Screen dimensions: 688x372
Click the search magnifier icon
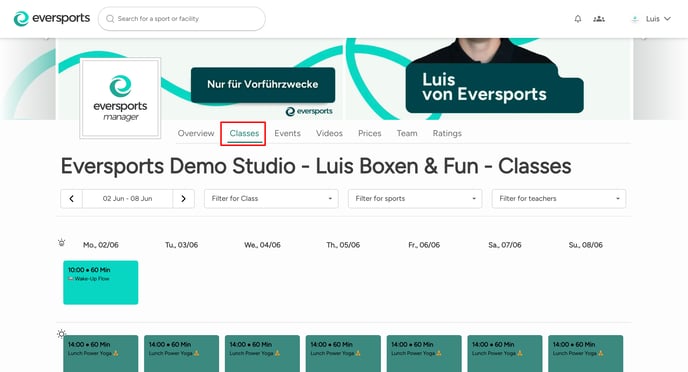[x=110, y=19]
